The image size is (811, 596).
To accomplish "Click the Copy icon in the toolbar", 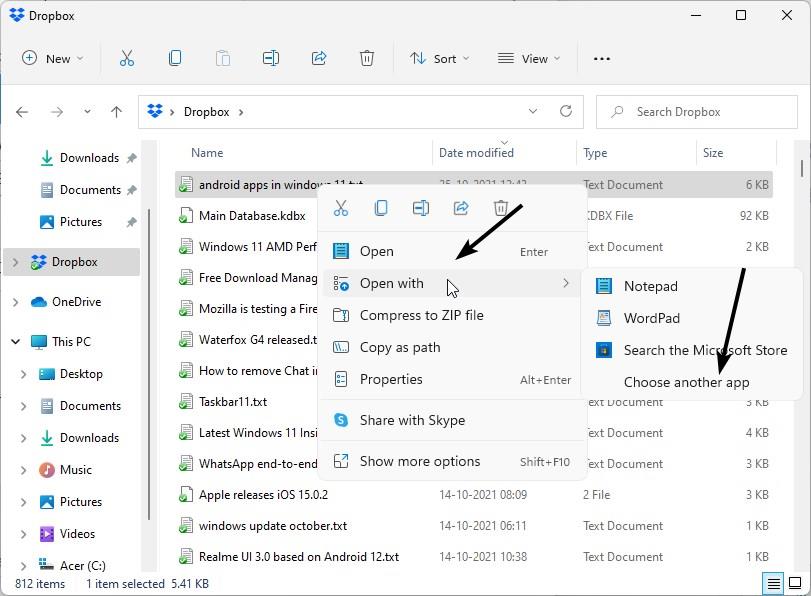I will coord(174,58).
